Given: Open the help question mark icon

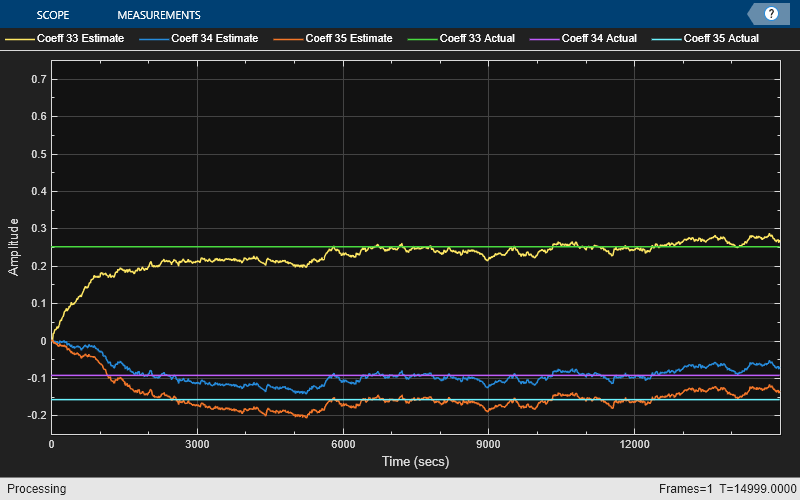Looking at the screenshot, I should [x=771, y=14].
